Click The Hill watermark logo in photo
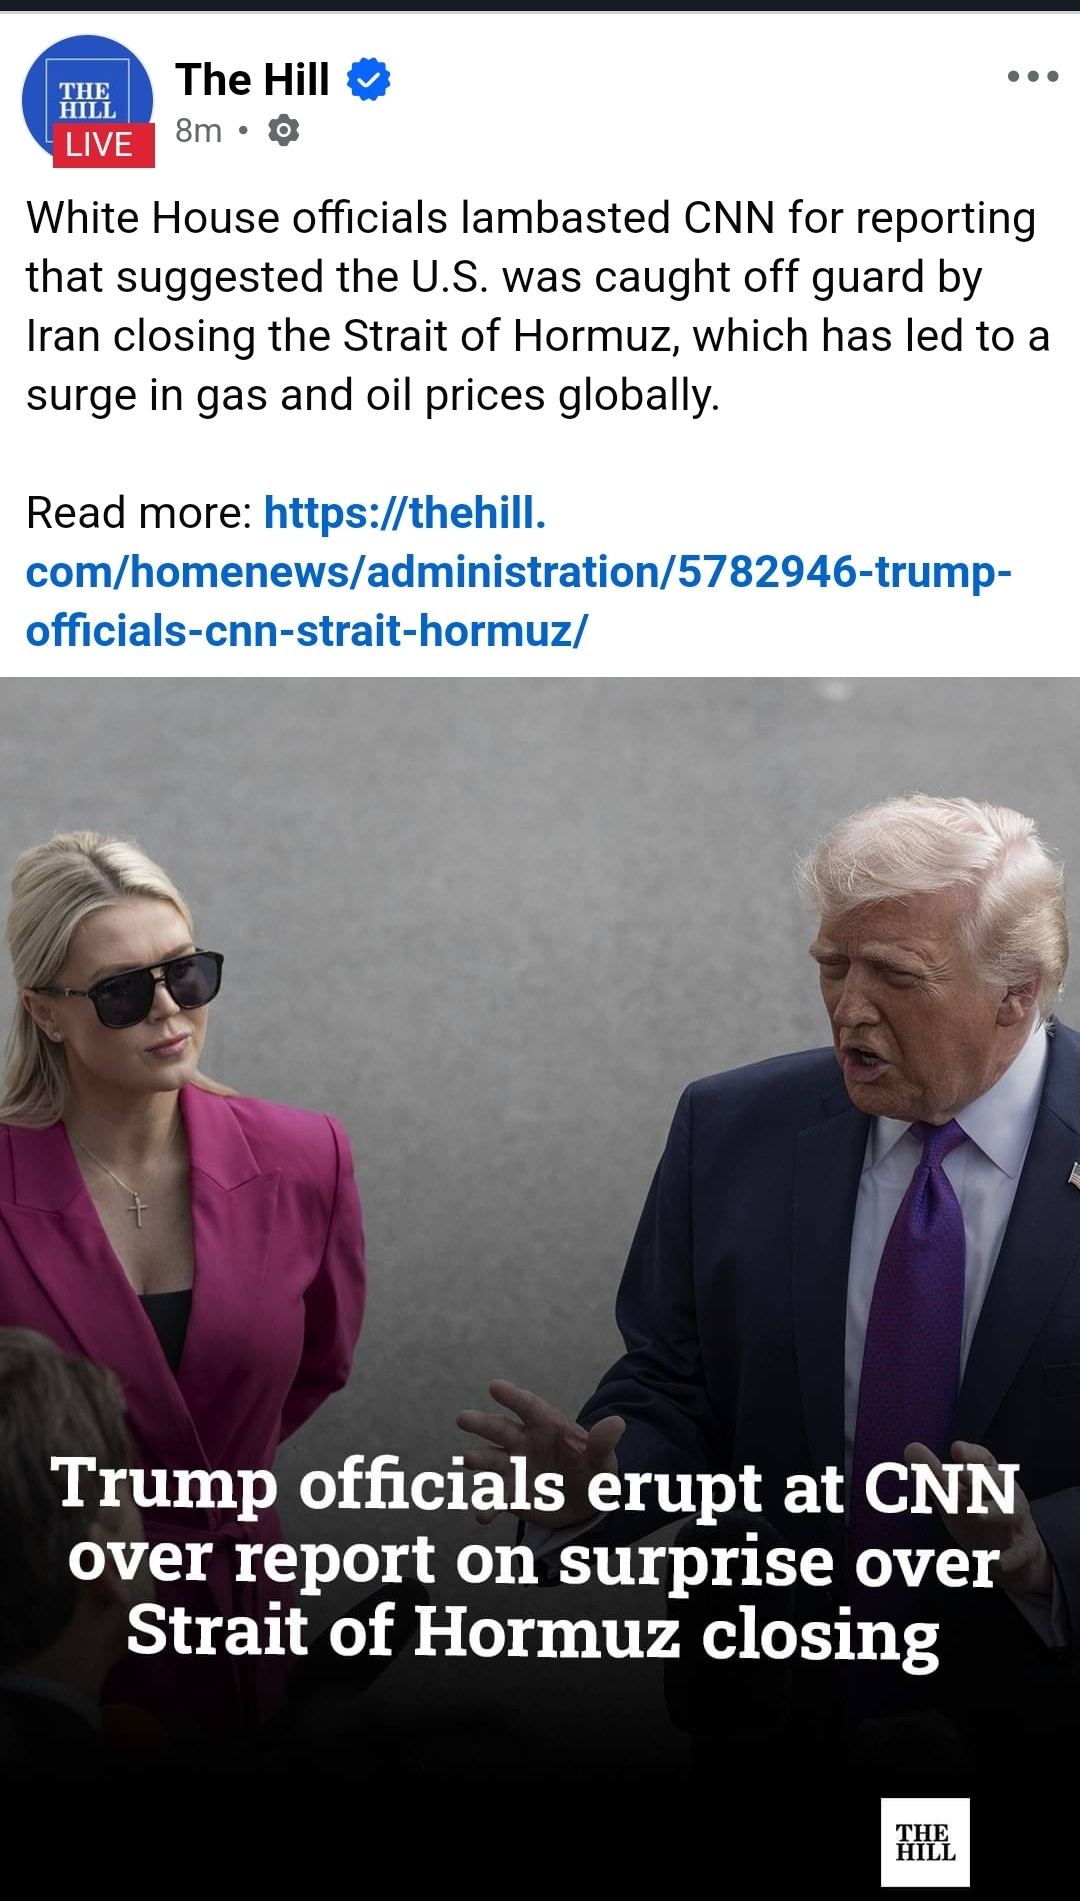The width and height of the screenshot is (1080, 1901). click(925, 1842)
